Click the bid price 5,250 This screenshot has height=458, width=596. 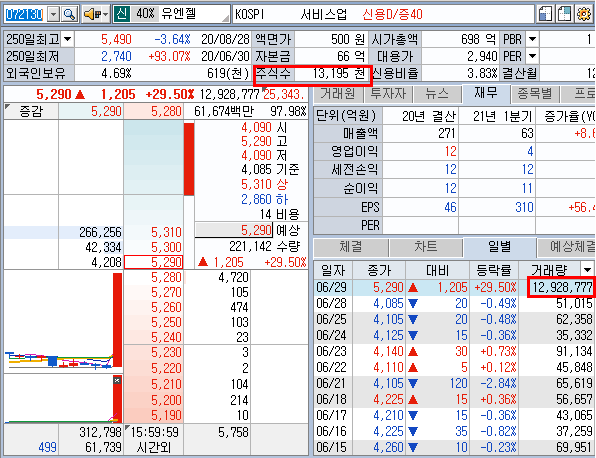[166, 322]
